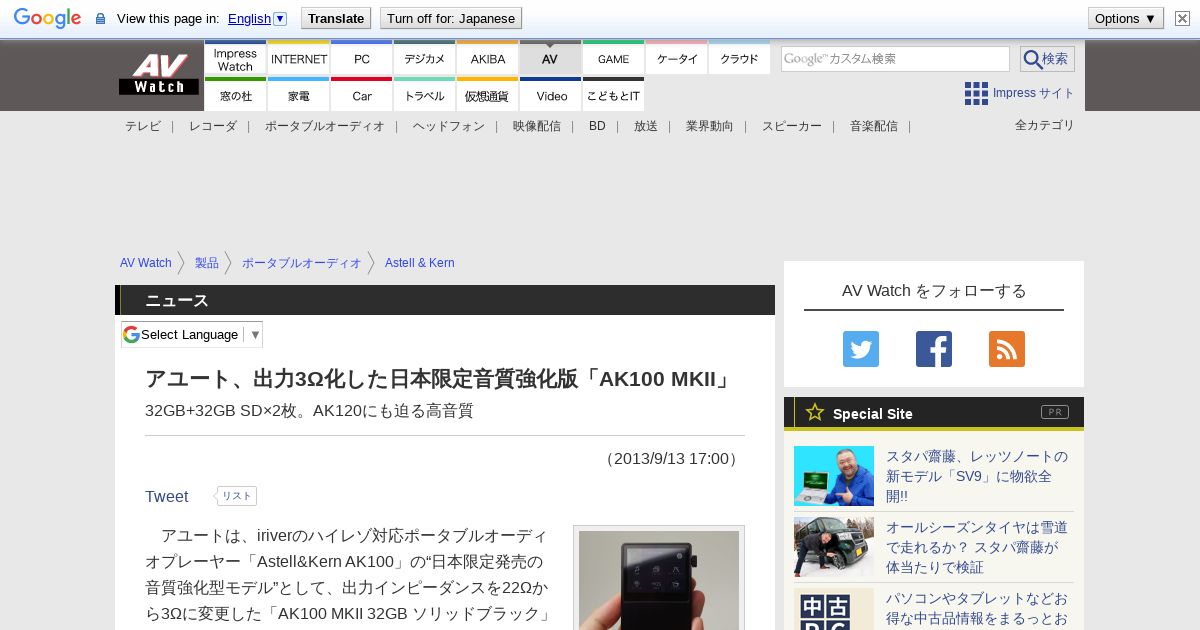Viewport: 1200px width, 630px height.
Task: Open the PC tab
Action: [362, 59]
